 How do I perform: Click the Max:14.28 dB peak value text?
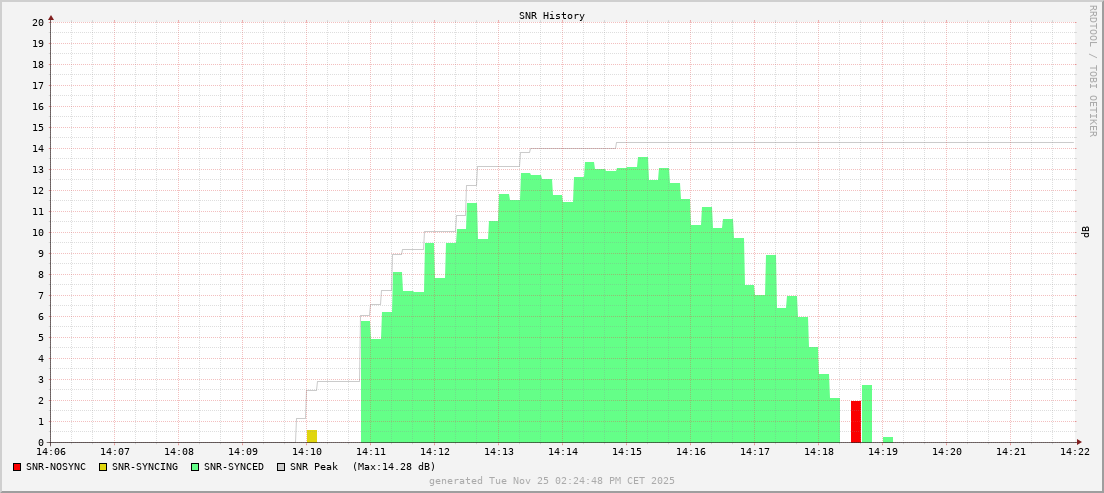point(393,467)
